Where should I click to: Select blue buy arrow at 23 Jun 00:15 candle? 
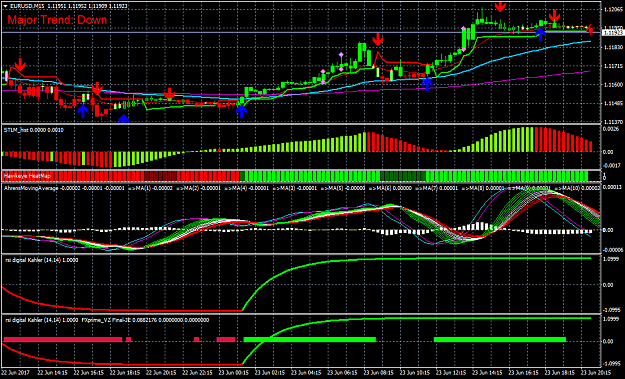click(x=241, y=111)
